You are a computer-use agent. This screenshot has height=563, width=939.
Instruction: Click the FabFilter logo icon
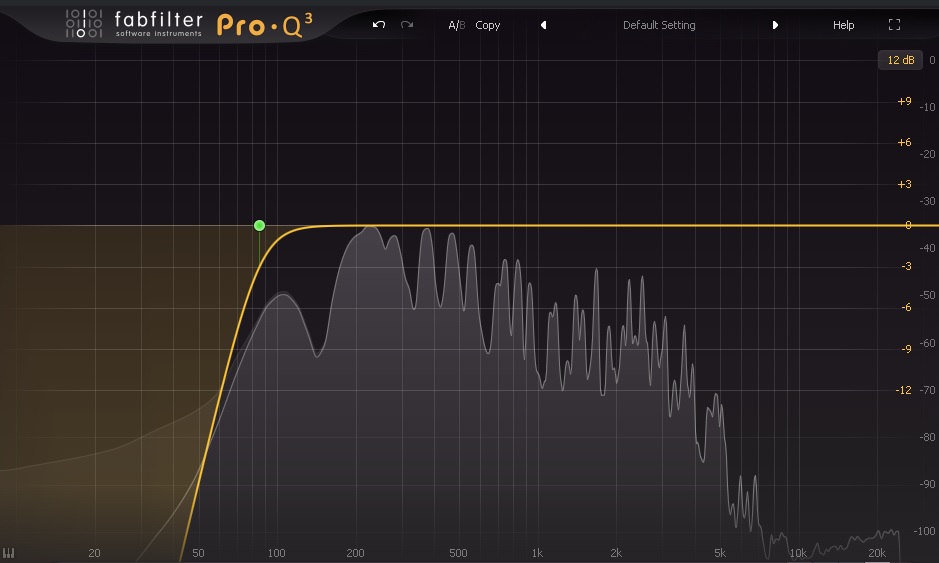coord(84,23)
